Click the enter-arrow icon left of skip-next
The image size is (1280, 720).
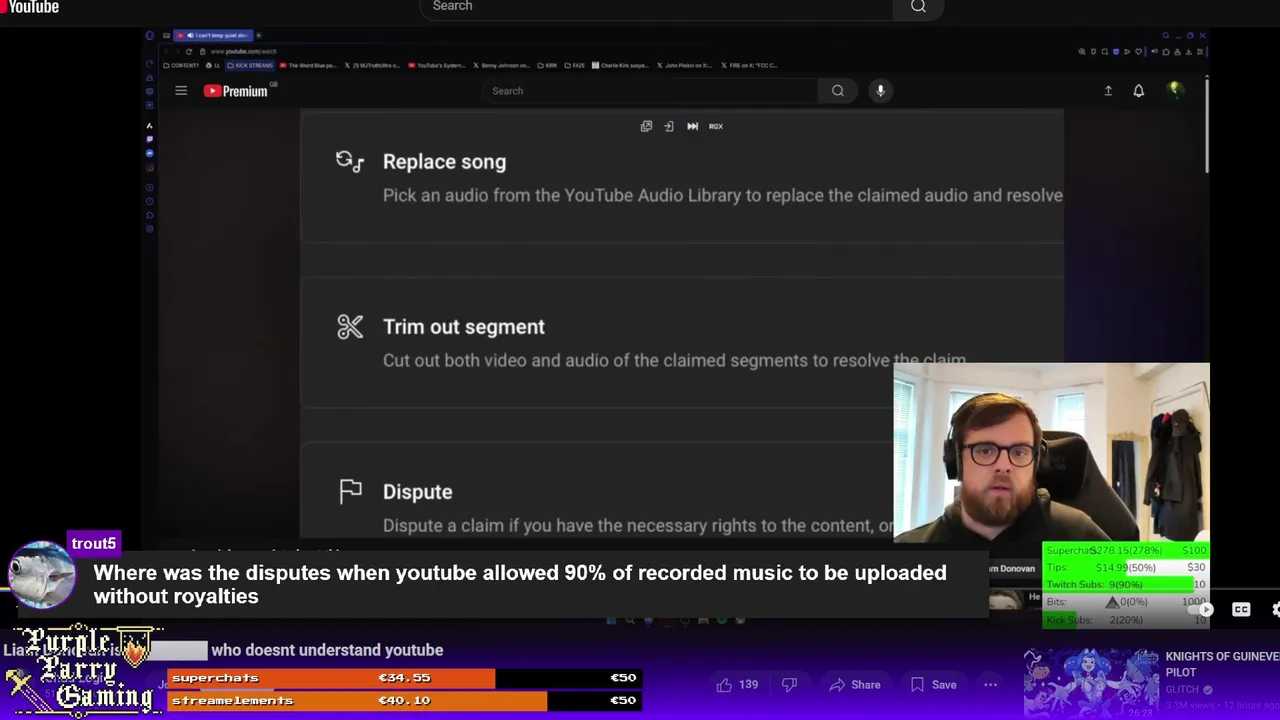[x=669, y=126]
